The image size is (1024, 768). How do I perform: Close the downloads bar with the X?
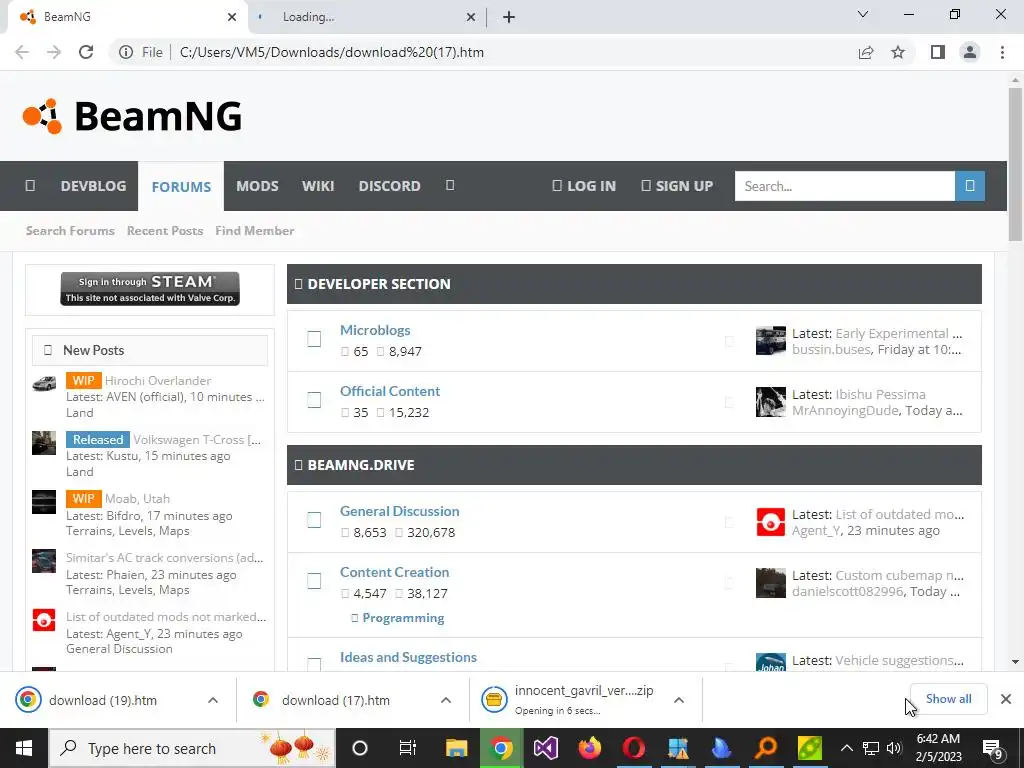[x=1006, y=699]
